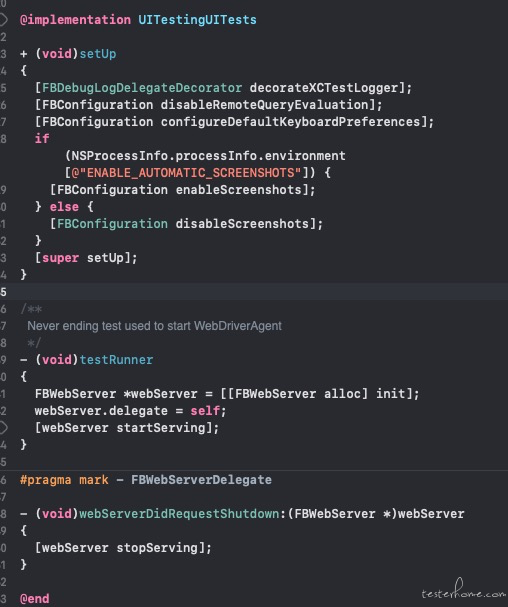Click the diamond beside webServer startServing line
Viewport: 508px width, 607px height.
click(x=3, y=428)
